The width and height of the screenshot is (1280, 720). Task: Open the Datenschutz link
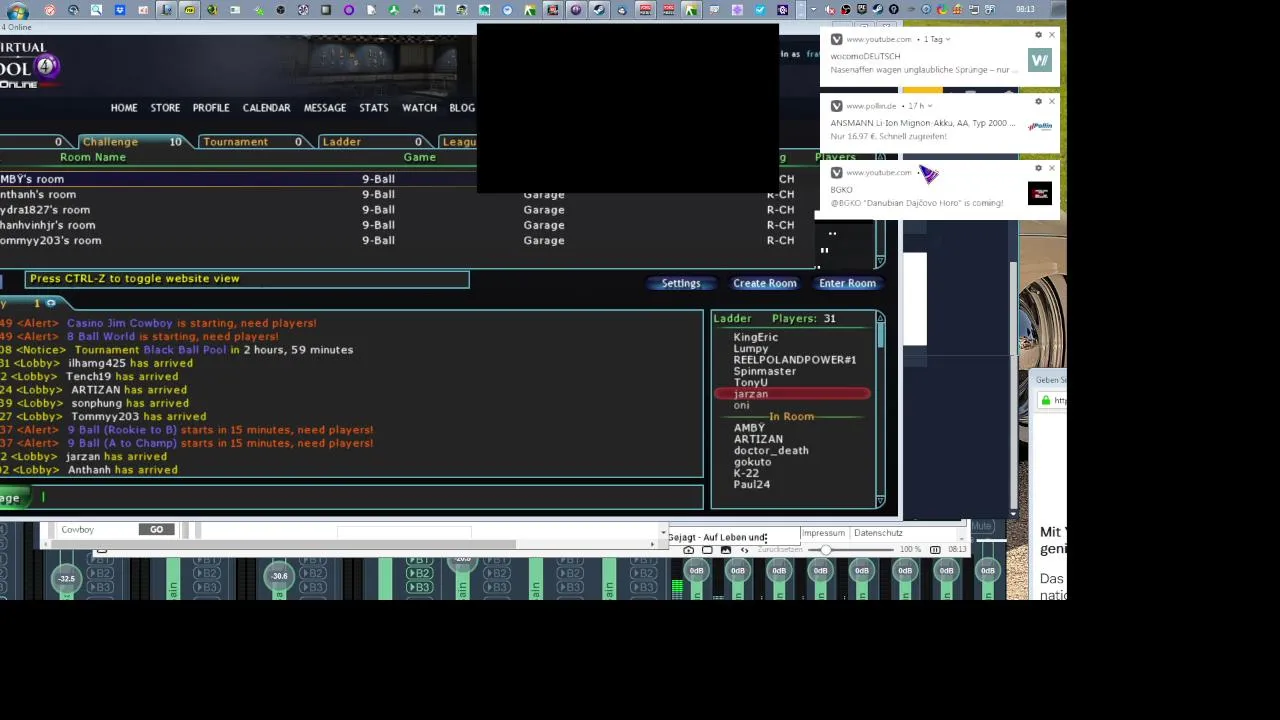(x=878, y=533)
